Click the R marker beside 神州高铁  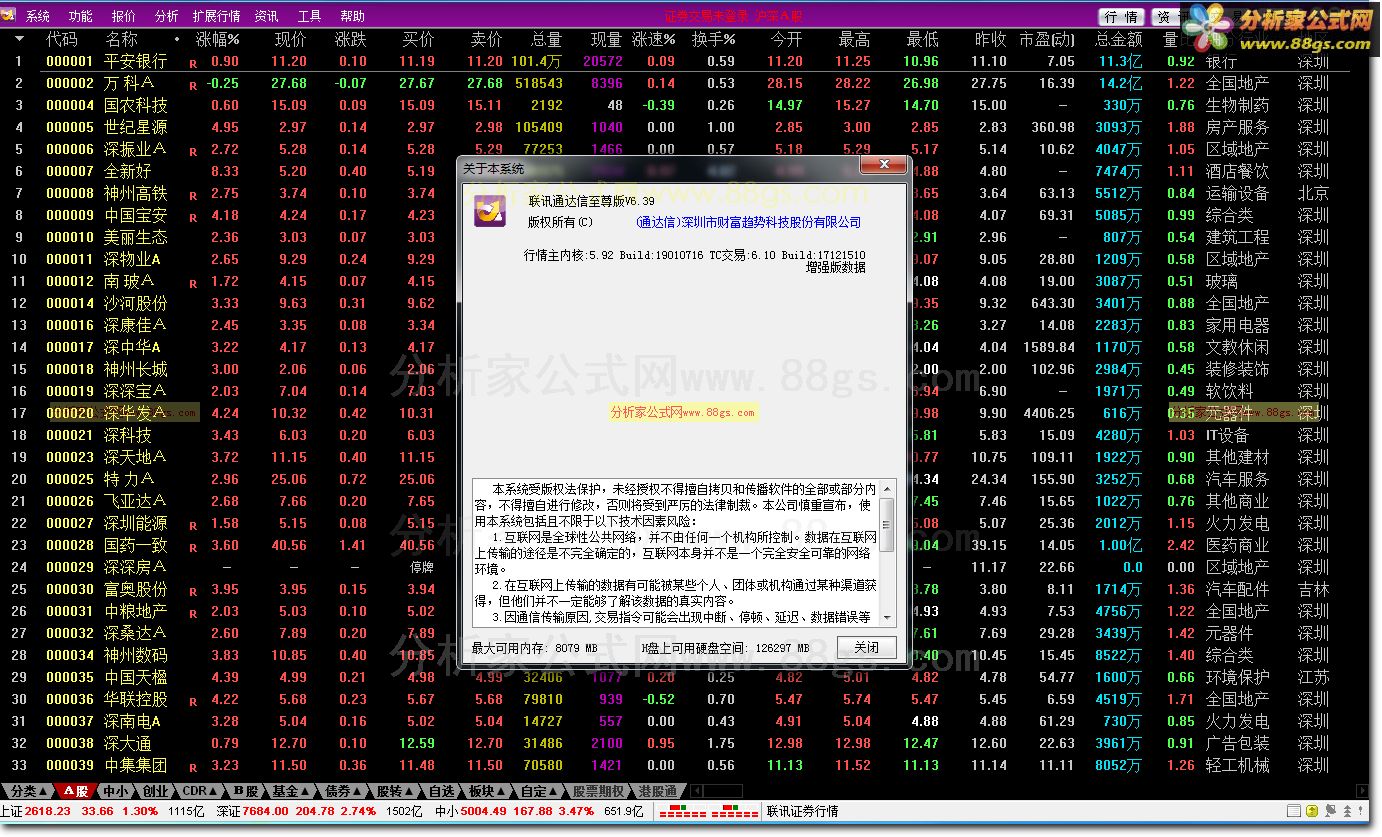click(x=193, y=195)
